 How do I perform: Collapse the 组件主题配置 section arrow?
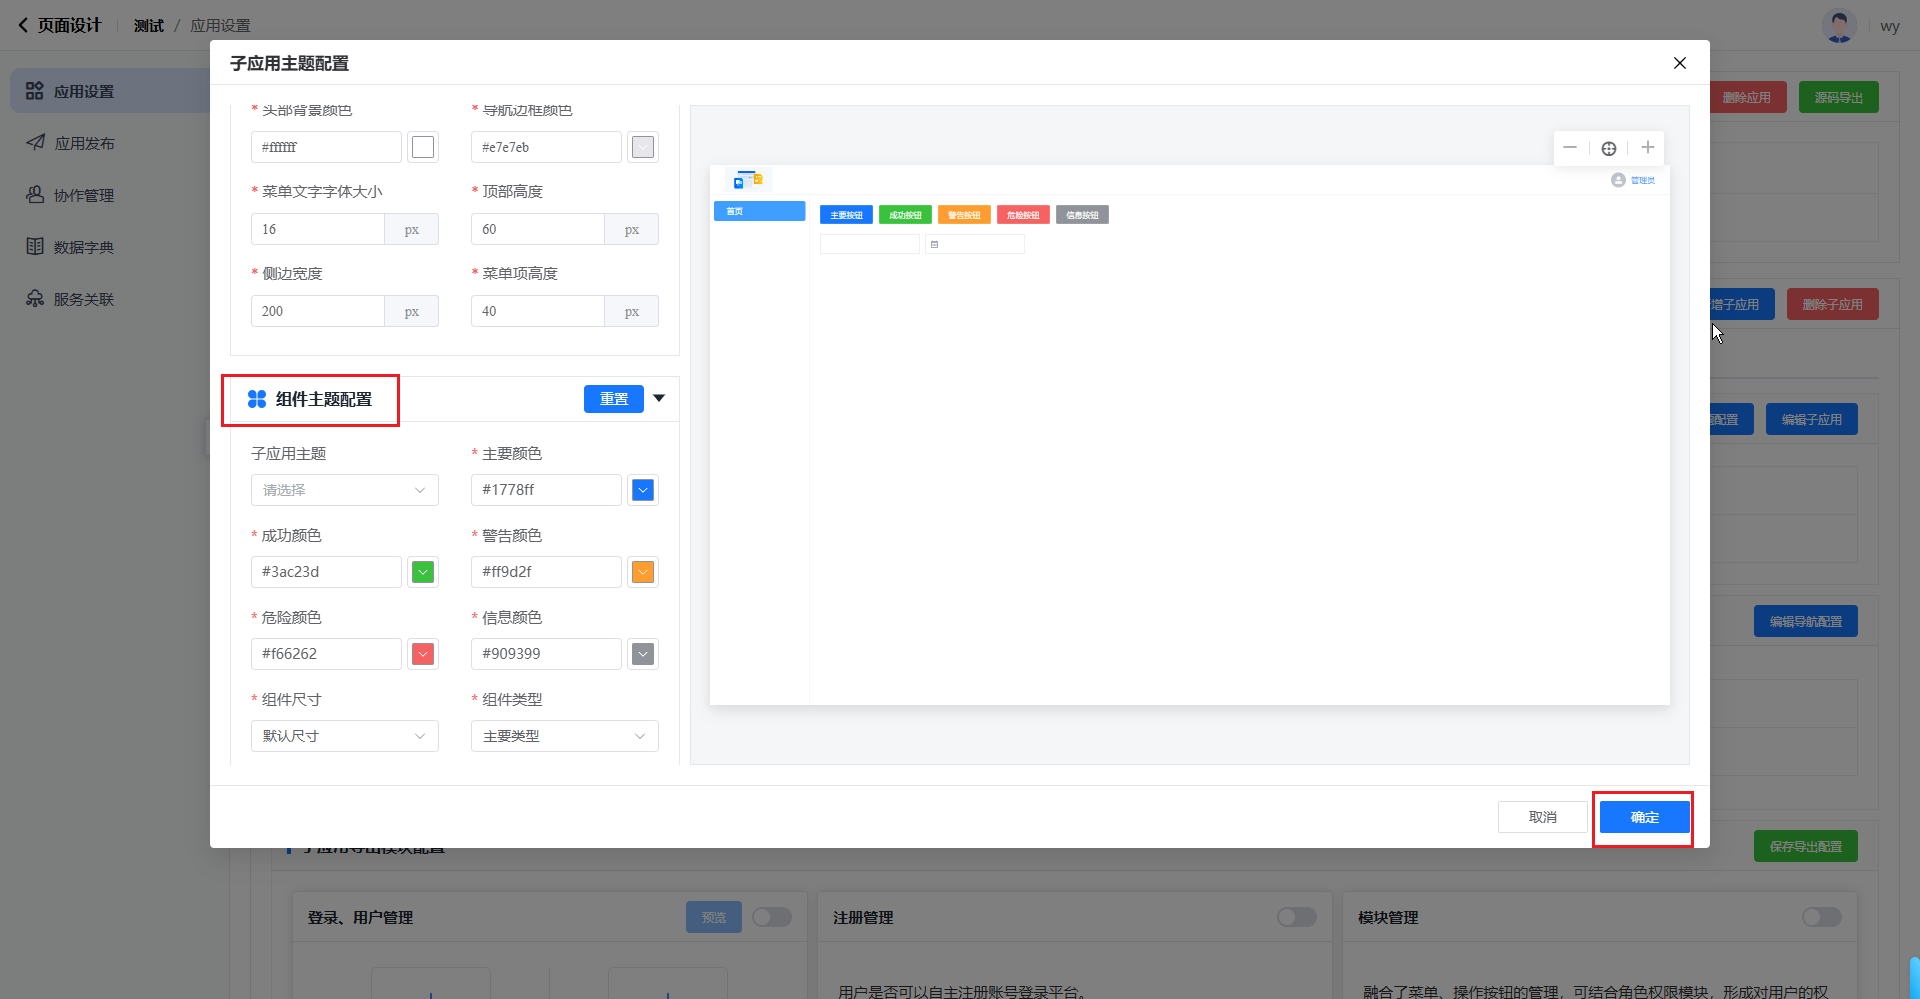pyautogui.click(x=659, y=398)
